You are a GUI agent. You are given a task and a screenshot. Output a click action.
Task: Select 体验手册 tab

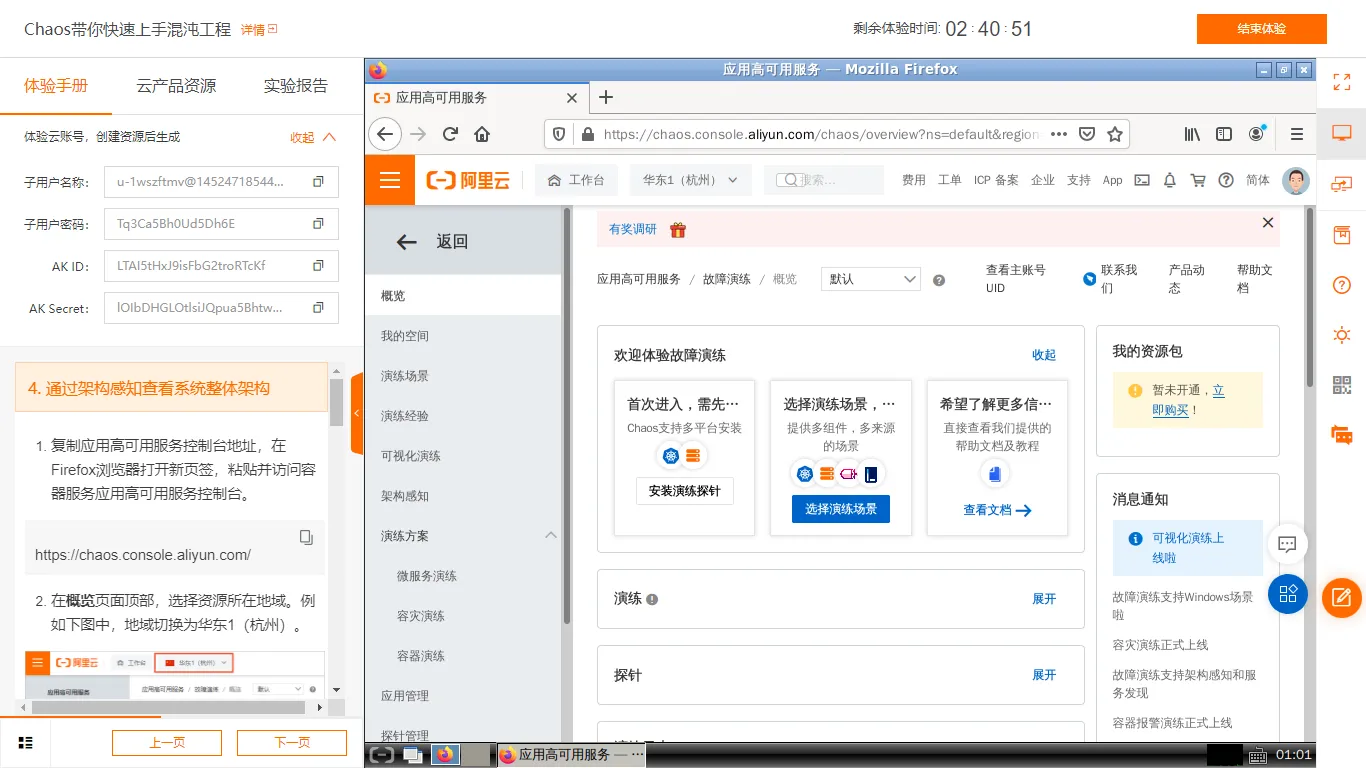[56, 86]
